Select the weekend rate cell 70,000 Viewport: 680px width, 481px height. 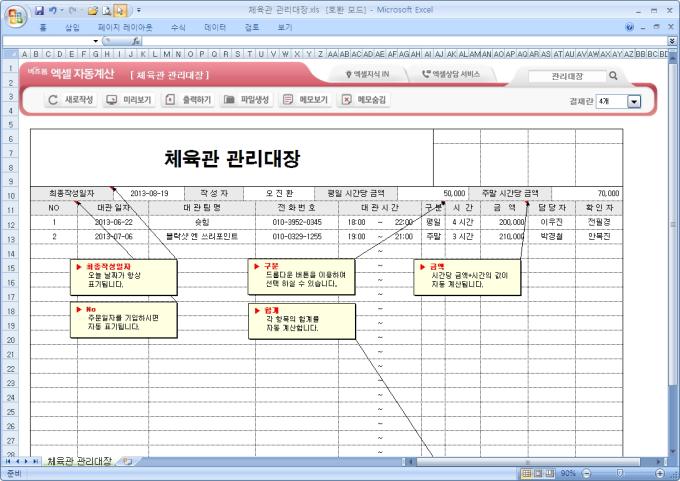[587, 193]
